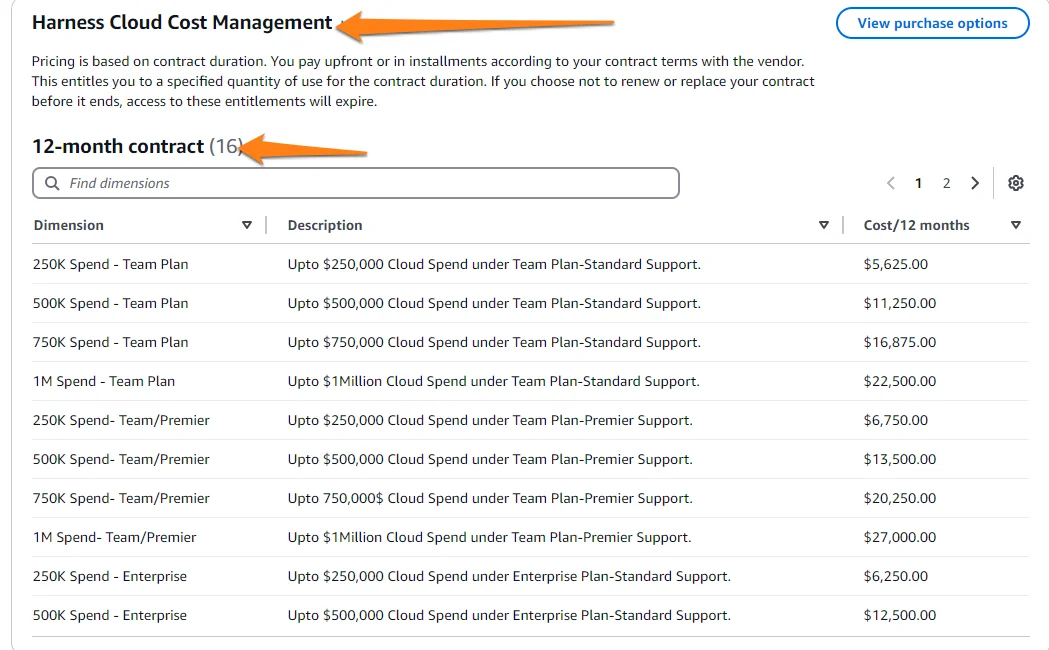
Task: Click the Cost/12 months column header
Action: pos(917,225)
